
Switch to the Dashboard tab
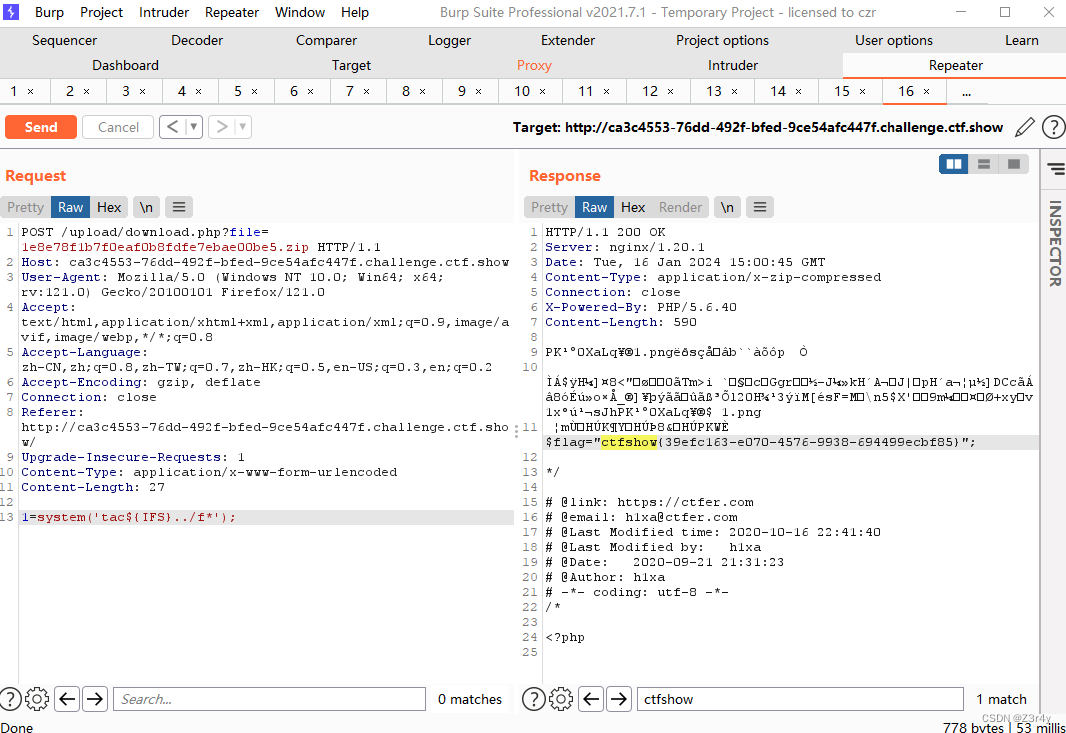click(126, 65)
